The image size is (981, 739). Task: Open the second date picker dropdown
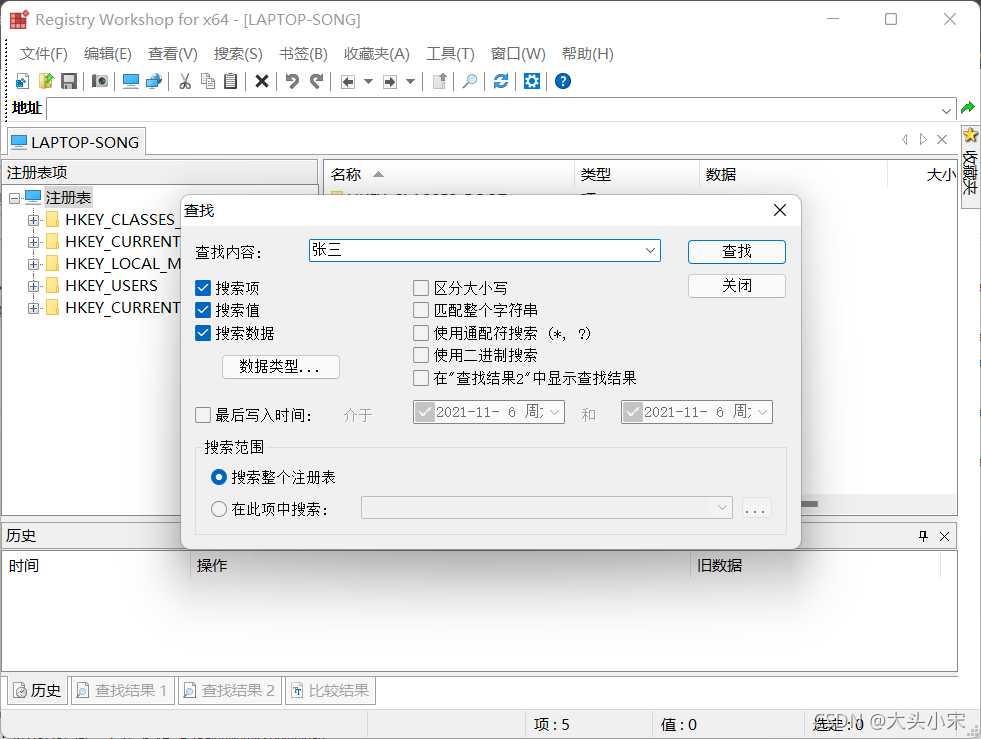(762, 412)
